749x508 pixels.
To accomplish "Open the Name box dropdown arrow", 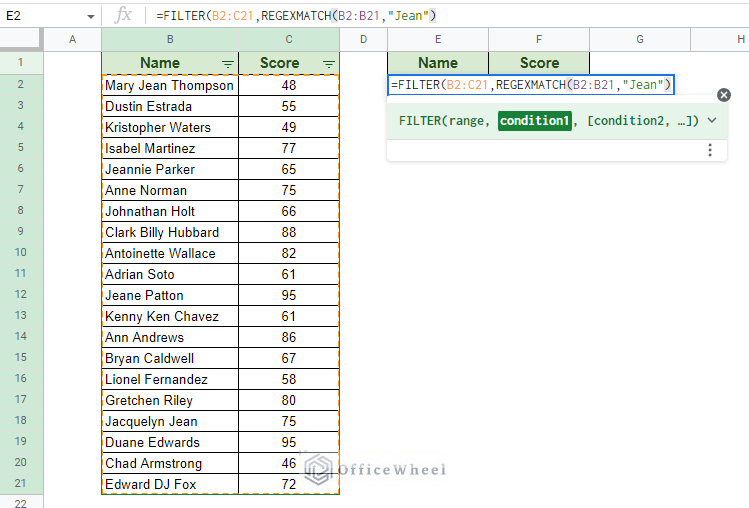I will click(91, 17).
